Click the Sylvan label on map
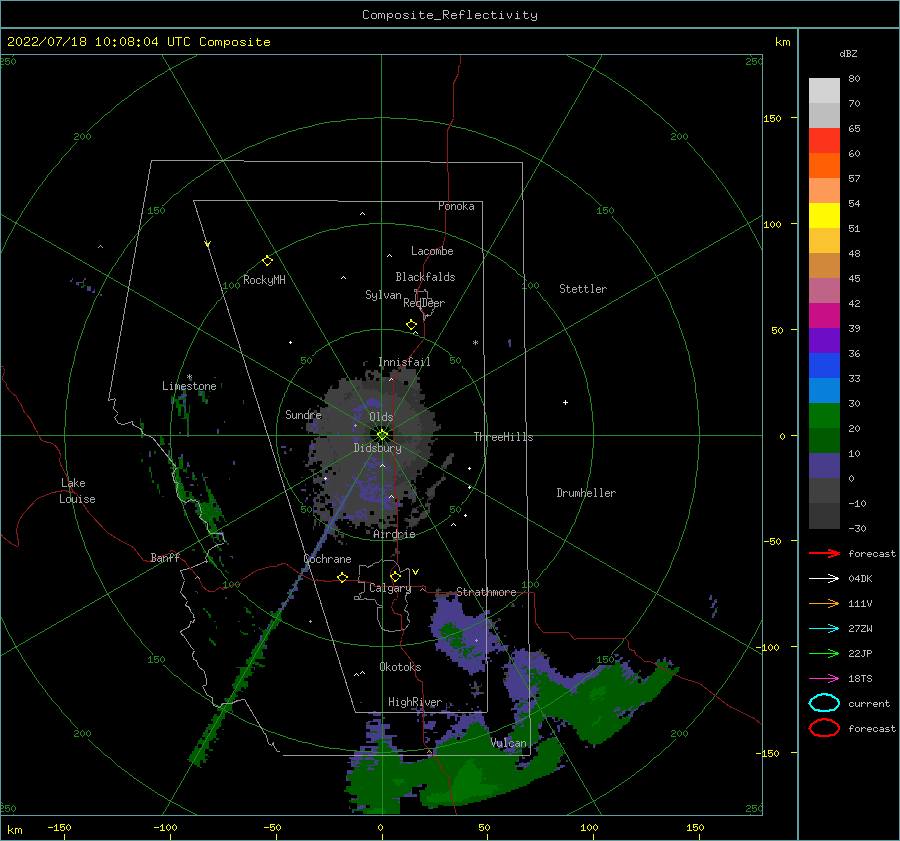Viewport: 900px width, 841px height. point(383,295)
